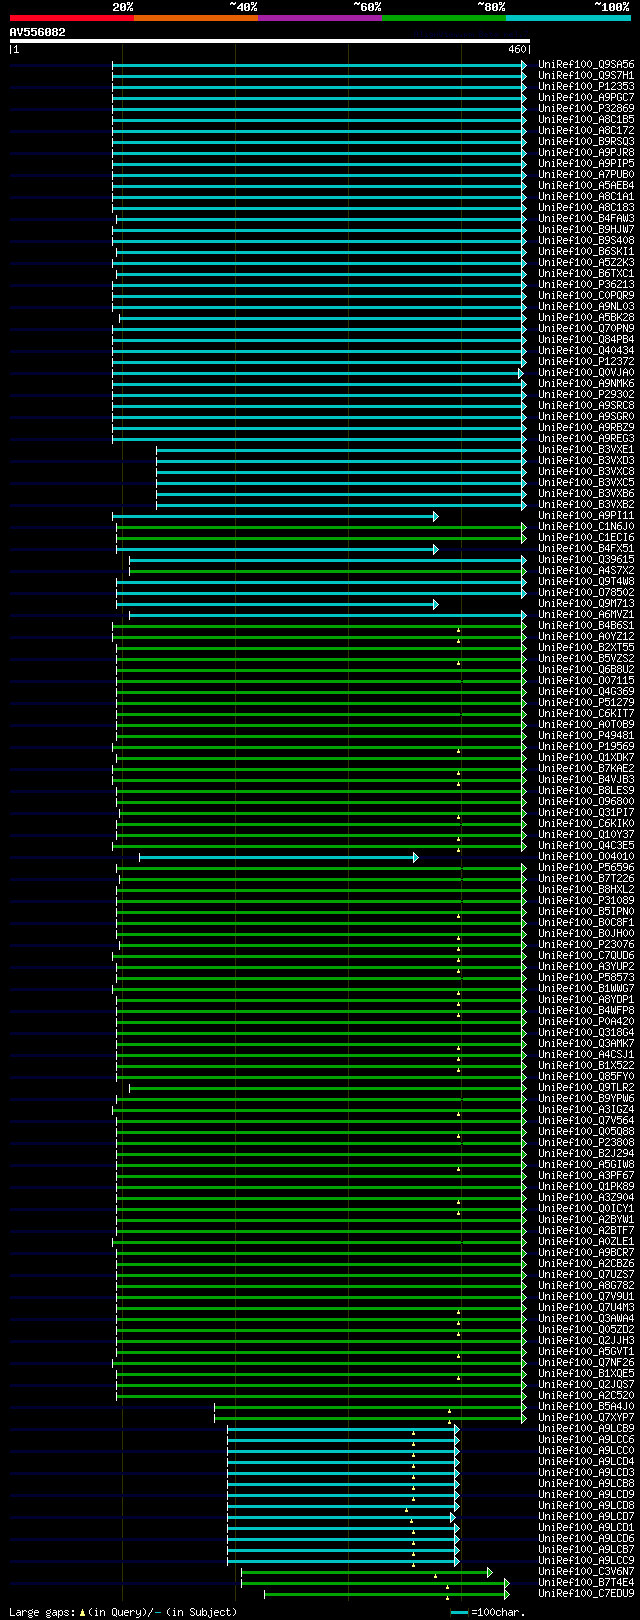Open hit UniRef100_P32869
Viewport: 640px width, 1620px height.
coord(586,108)
